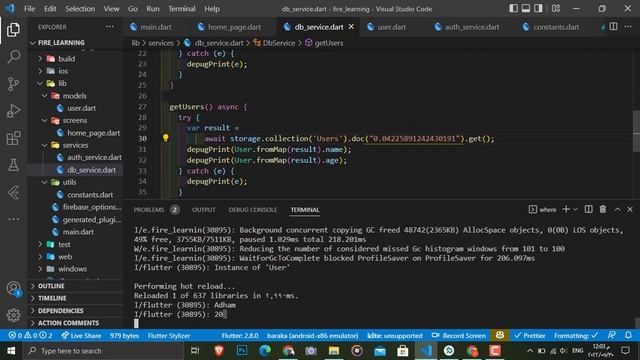Open Explorer Views and More Actions menu
Screen dimensions: 640x360
110,27
